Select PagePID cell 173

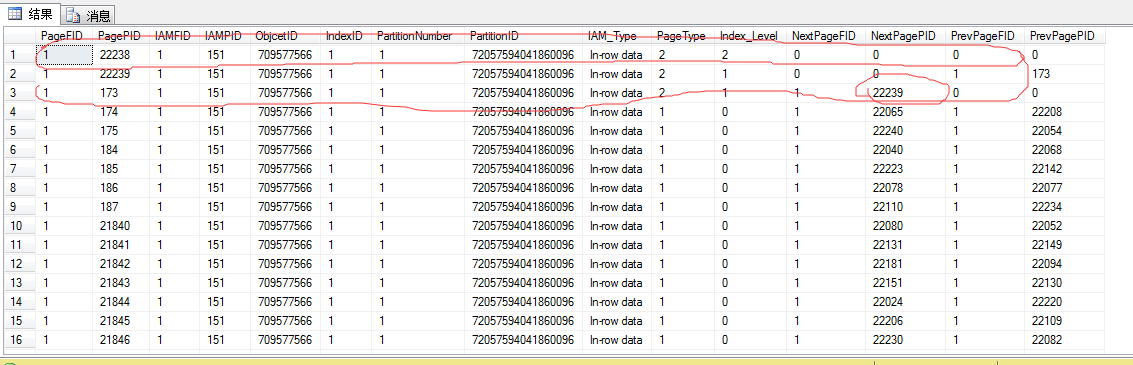click(121, 93)
